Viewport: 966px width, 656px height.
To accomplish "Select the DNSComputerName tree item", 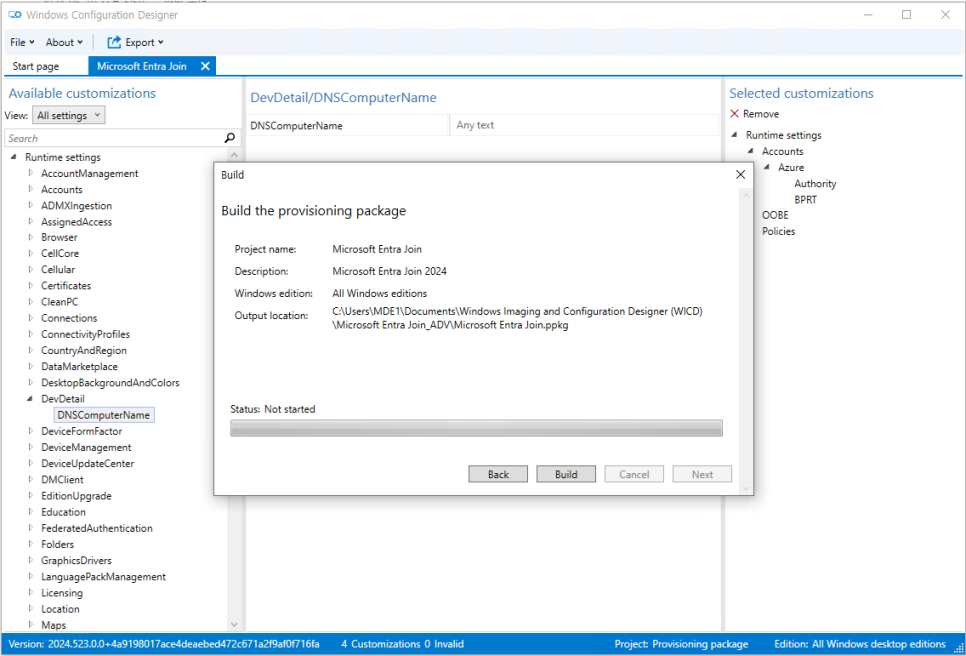I will click(104, 415).
